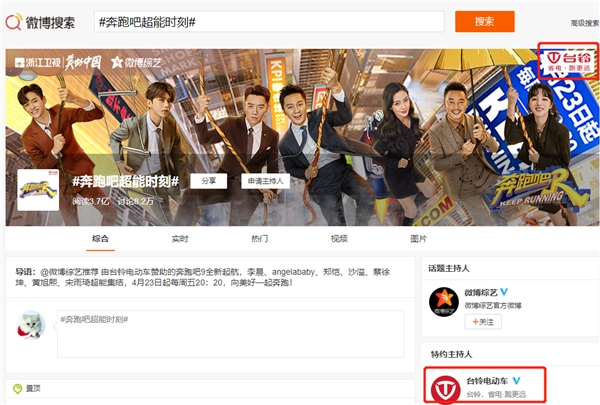
Task: Click the @微博综艺推荐 mention in the intro
Action: pyautogui.click(x=70, y=272)
